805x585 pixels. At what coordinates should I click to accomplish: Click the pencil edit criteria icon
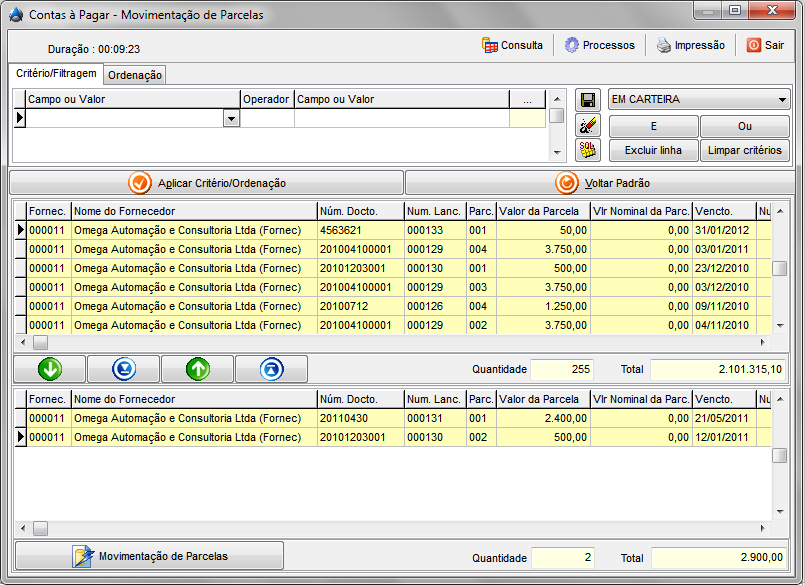pyautogui.click(x=588, y=125)
